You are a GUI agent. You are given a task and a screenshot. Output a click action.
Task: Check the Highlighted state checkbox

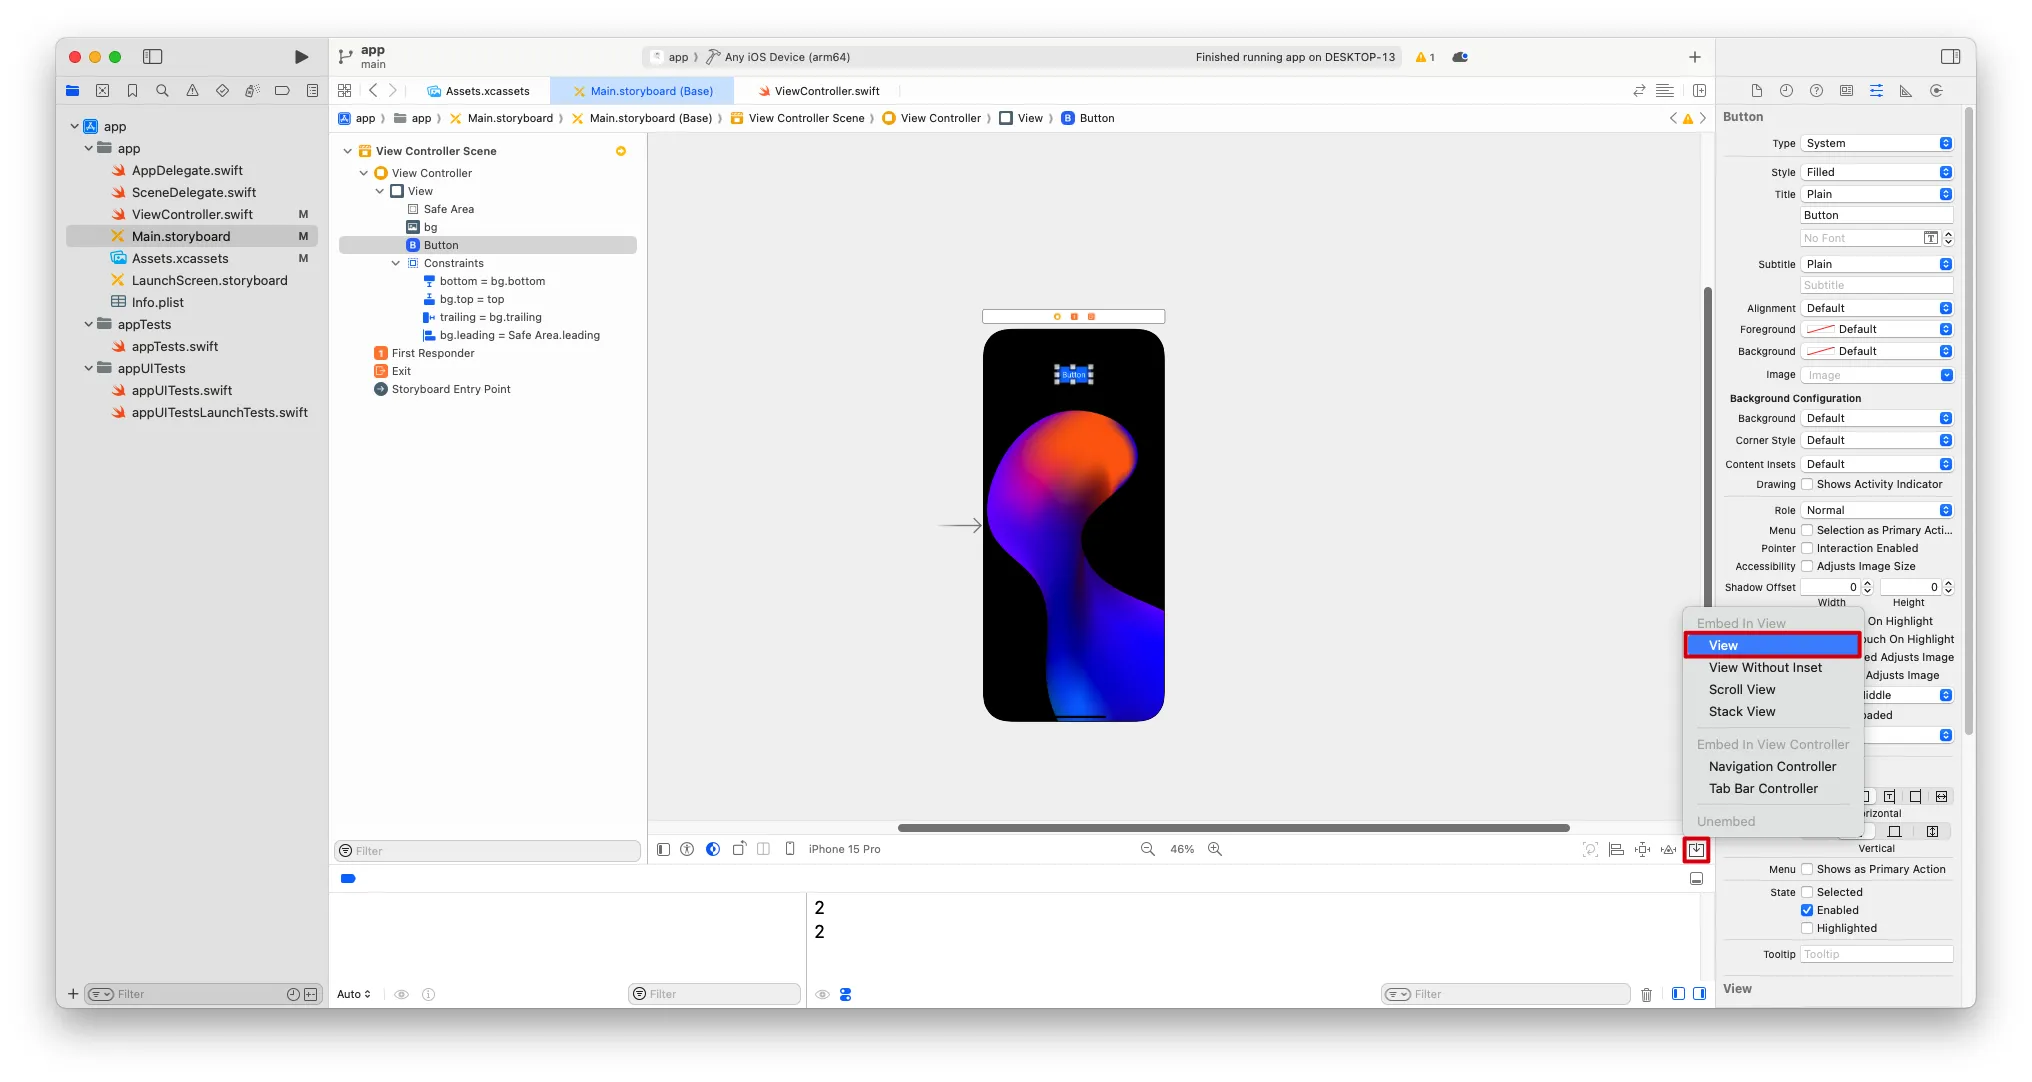tap(1807, 928)
